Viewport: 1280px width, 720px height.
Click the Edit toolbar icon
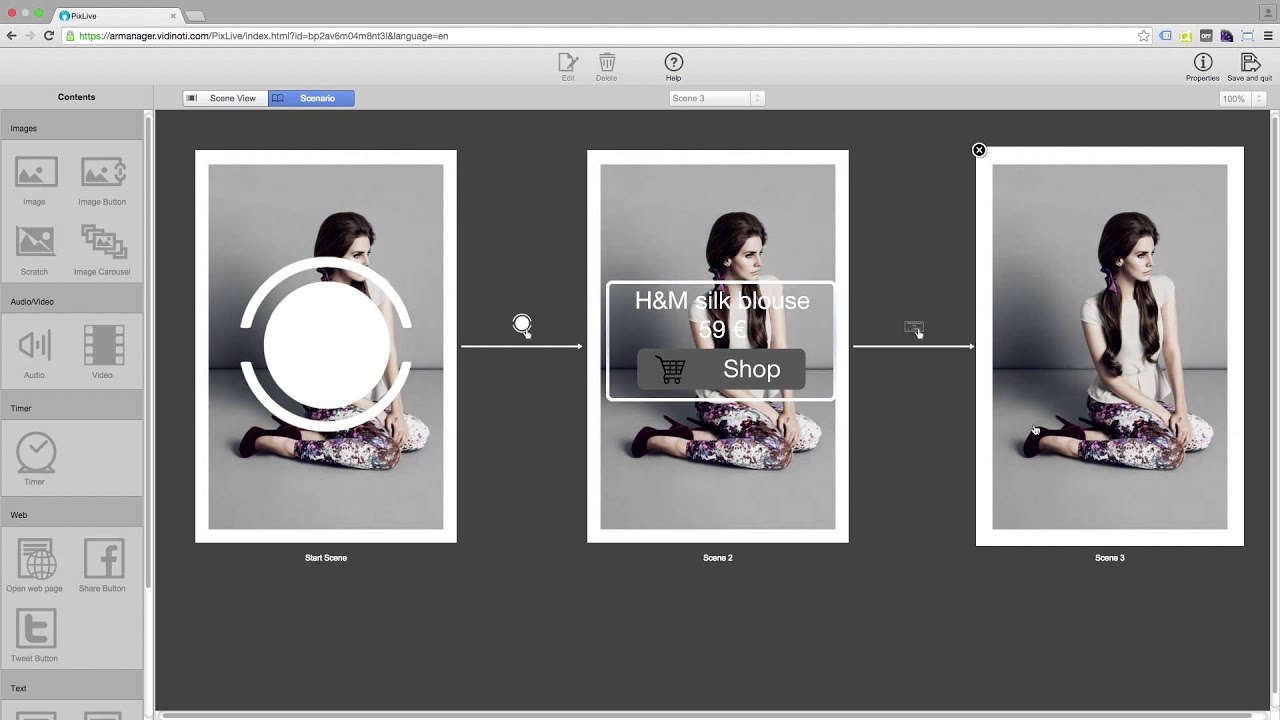point(568,63)
